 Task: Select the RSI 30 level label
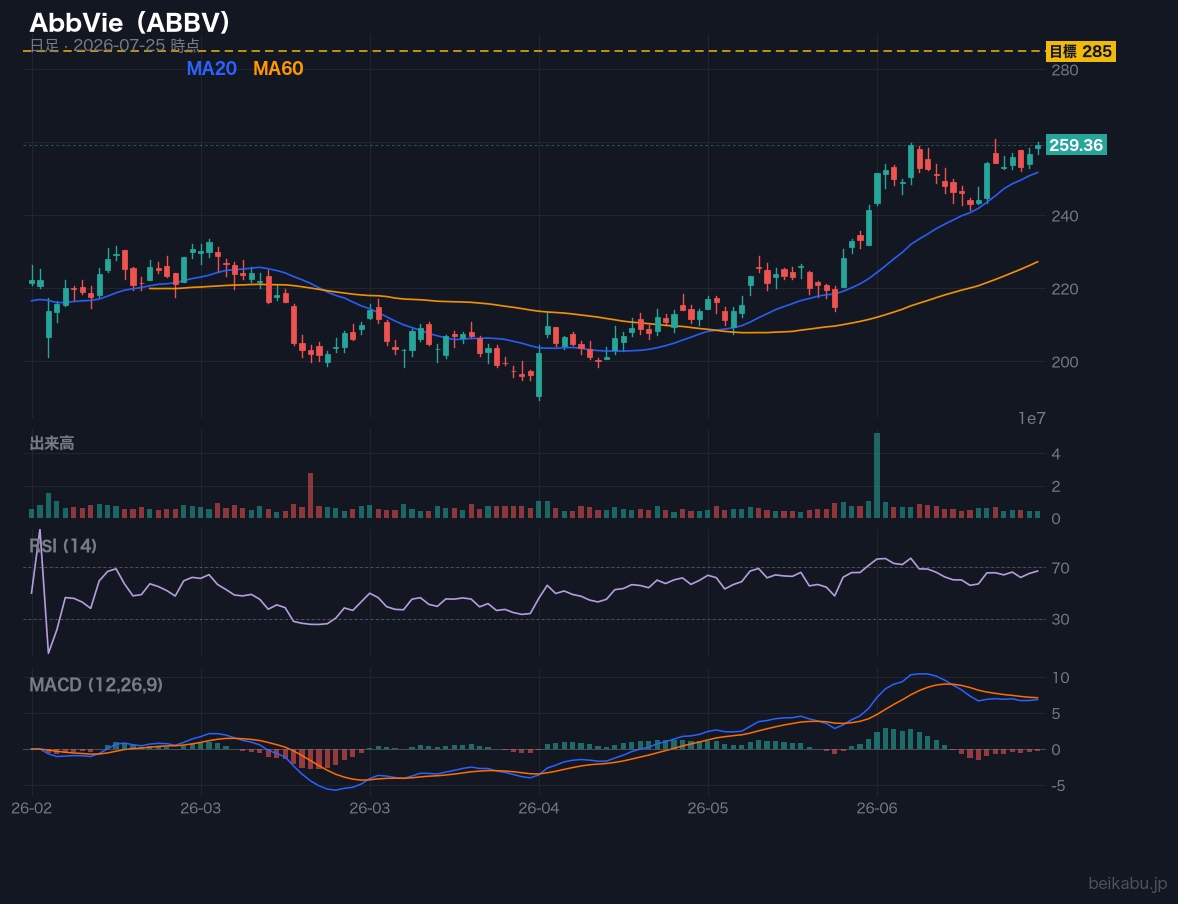tap(1060, 619)
